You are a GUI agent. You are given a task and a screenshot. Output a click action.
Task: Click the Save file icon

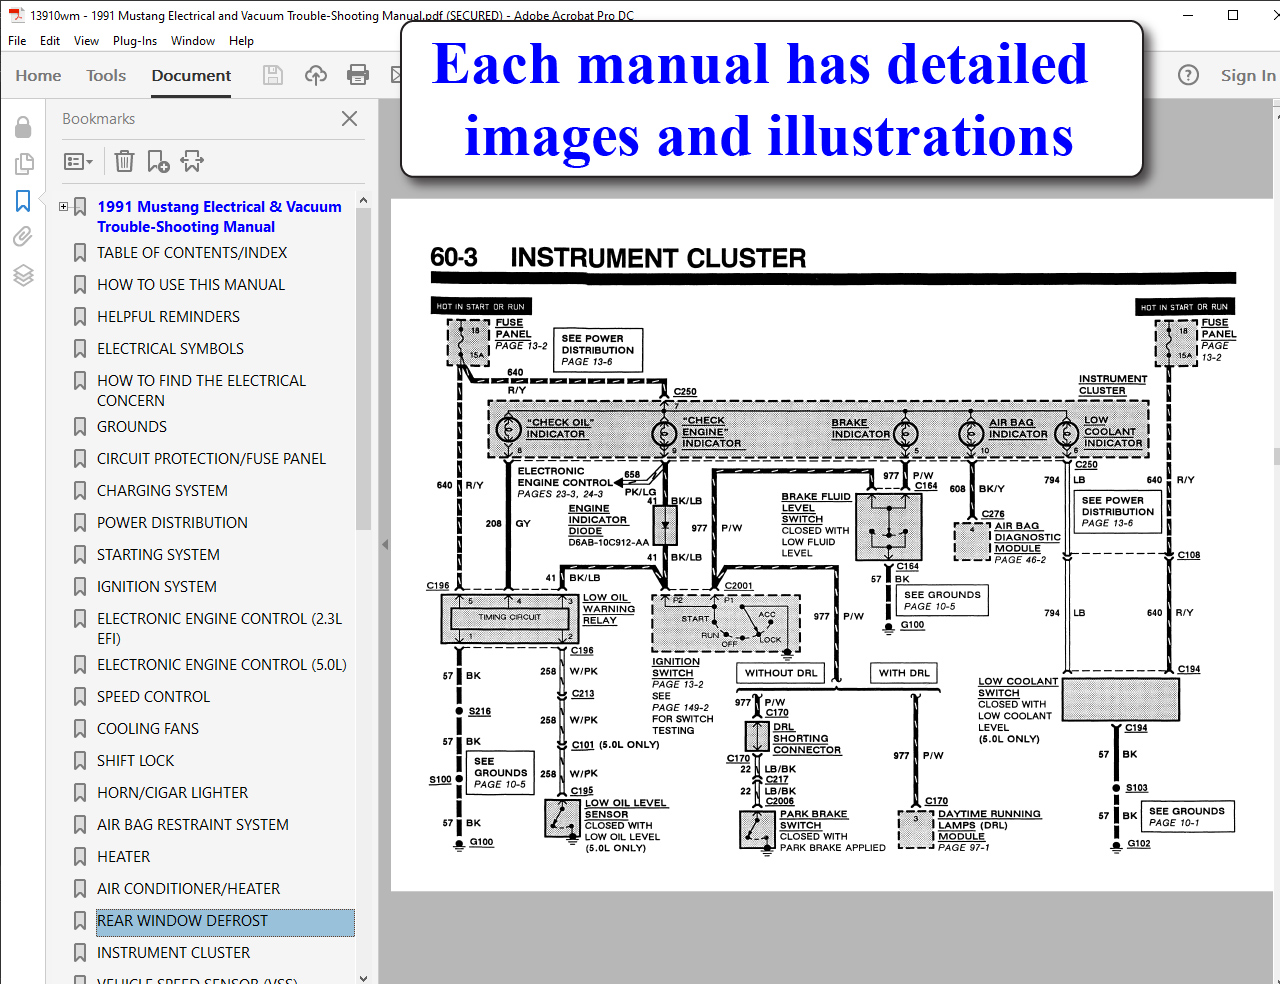click(272, 75)
